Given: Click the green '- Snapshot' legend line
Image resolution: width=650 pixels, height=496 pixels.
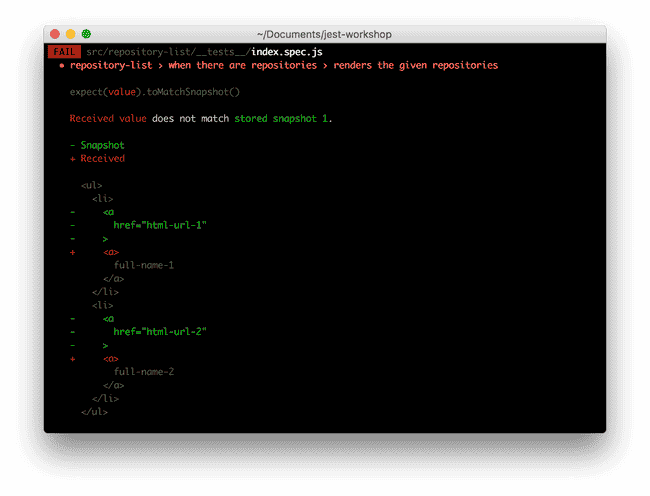Looking at the screenshot, I should tap(97, 145).
